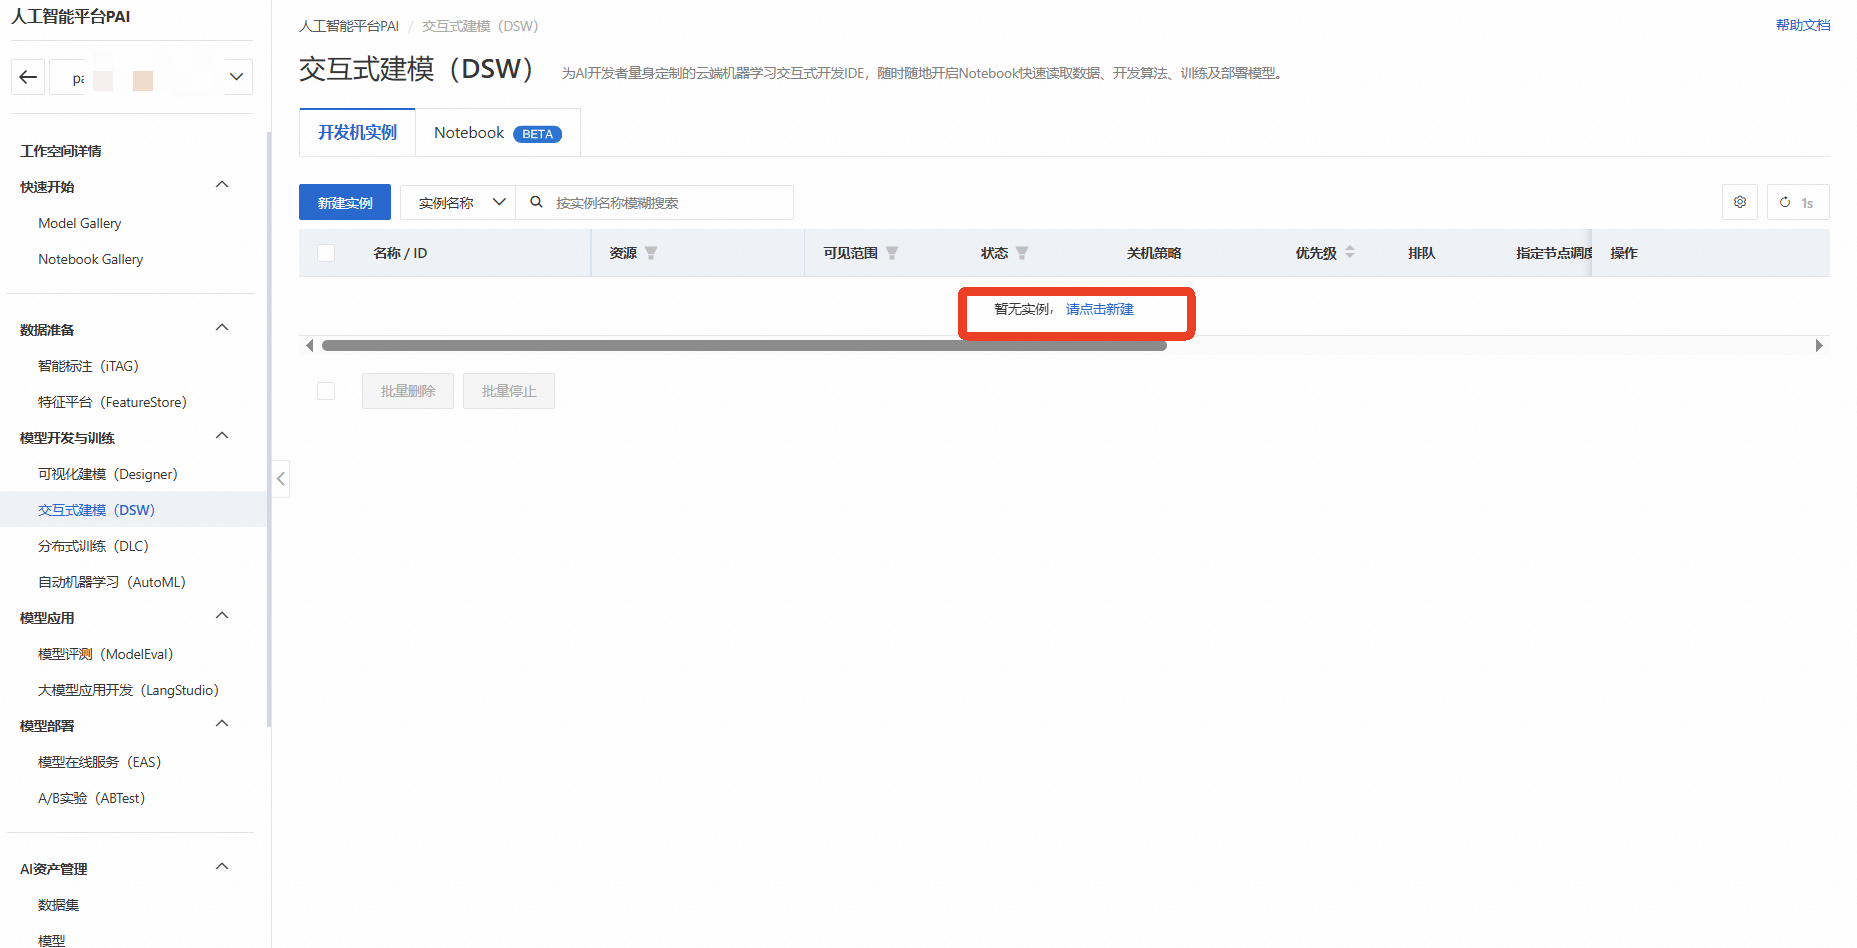Click the 新建实例 button

345,203
